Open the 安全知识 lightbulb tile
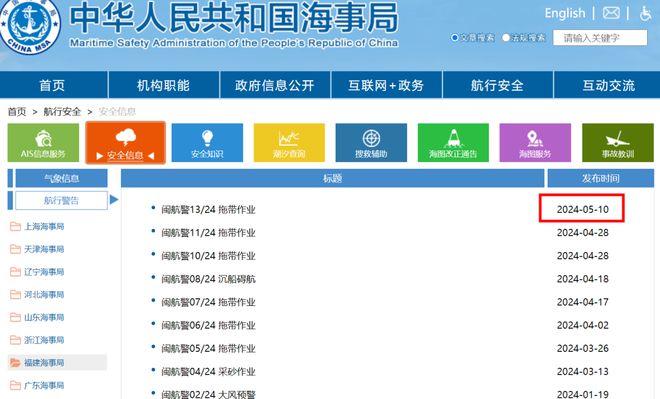The width and height of the screenshot is (660, 399). pos(207,143)
